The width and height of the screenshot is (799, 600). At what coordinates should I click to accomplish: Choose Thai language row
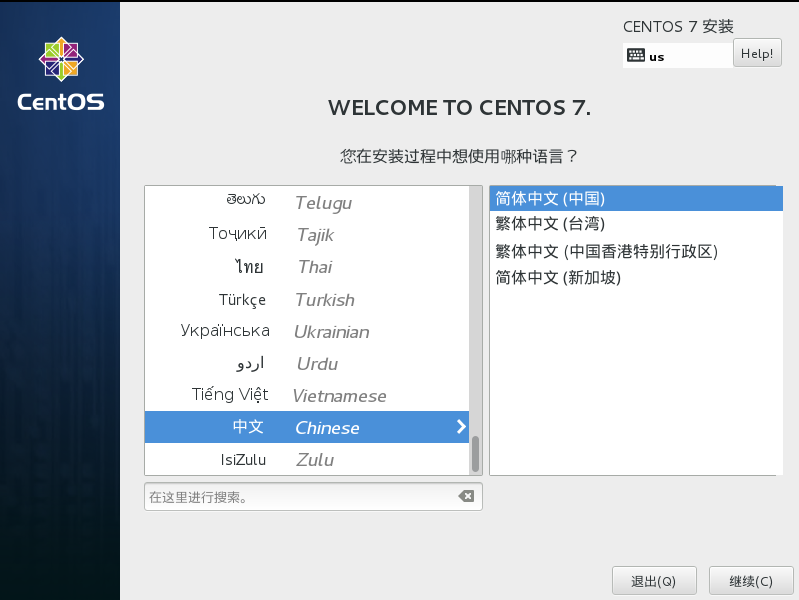[x=307, y=267]
